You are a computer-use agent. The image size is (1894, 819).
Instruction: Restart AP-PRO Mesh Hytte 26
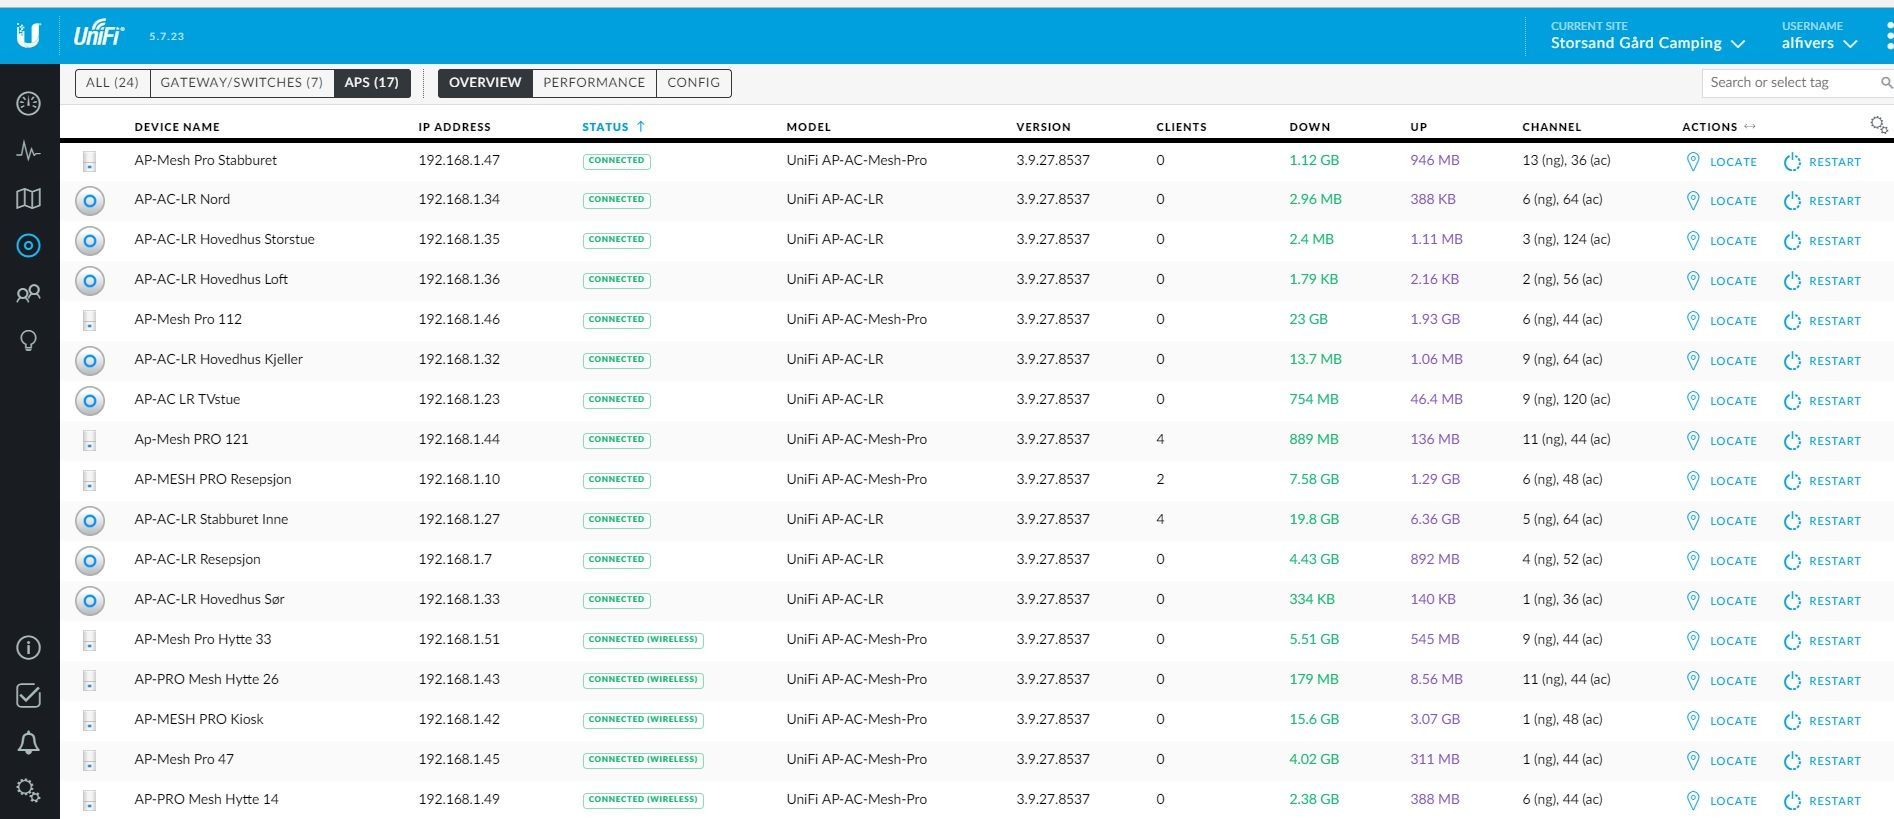pos(1822,681)
